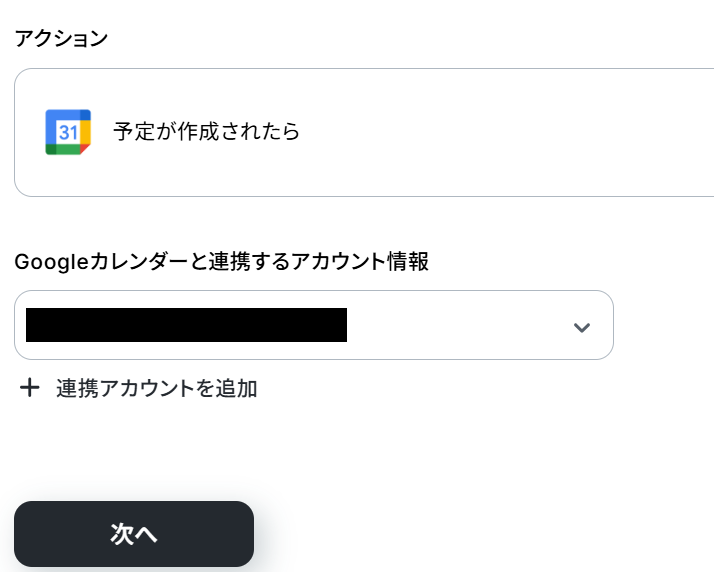Click the plus icon for adding an account
This screenshot has height=572, width=714.
30,388
